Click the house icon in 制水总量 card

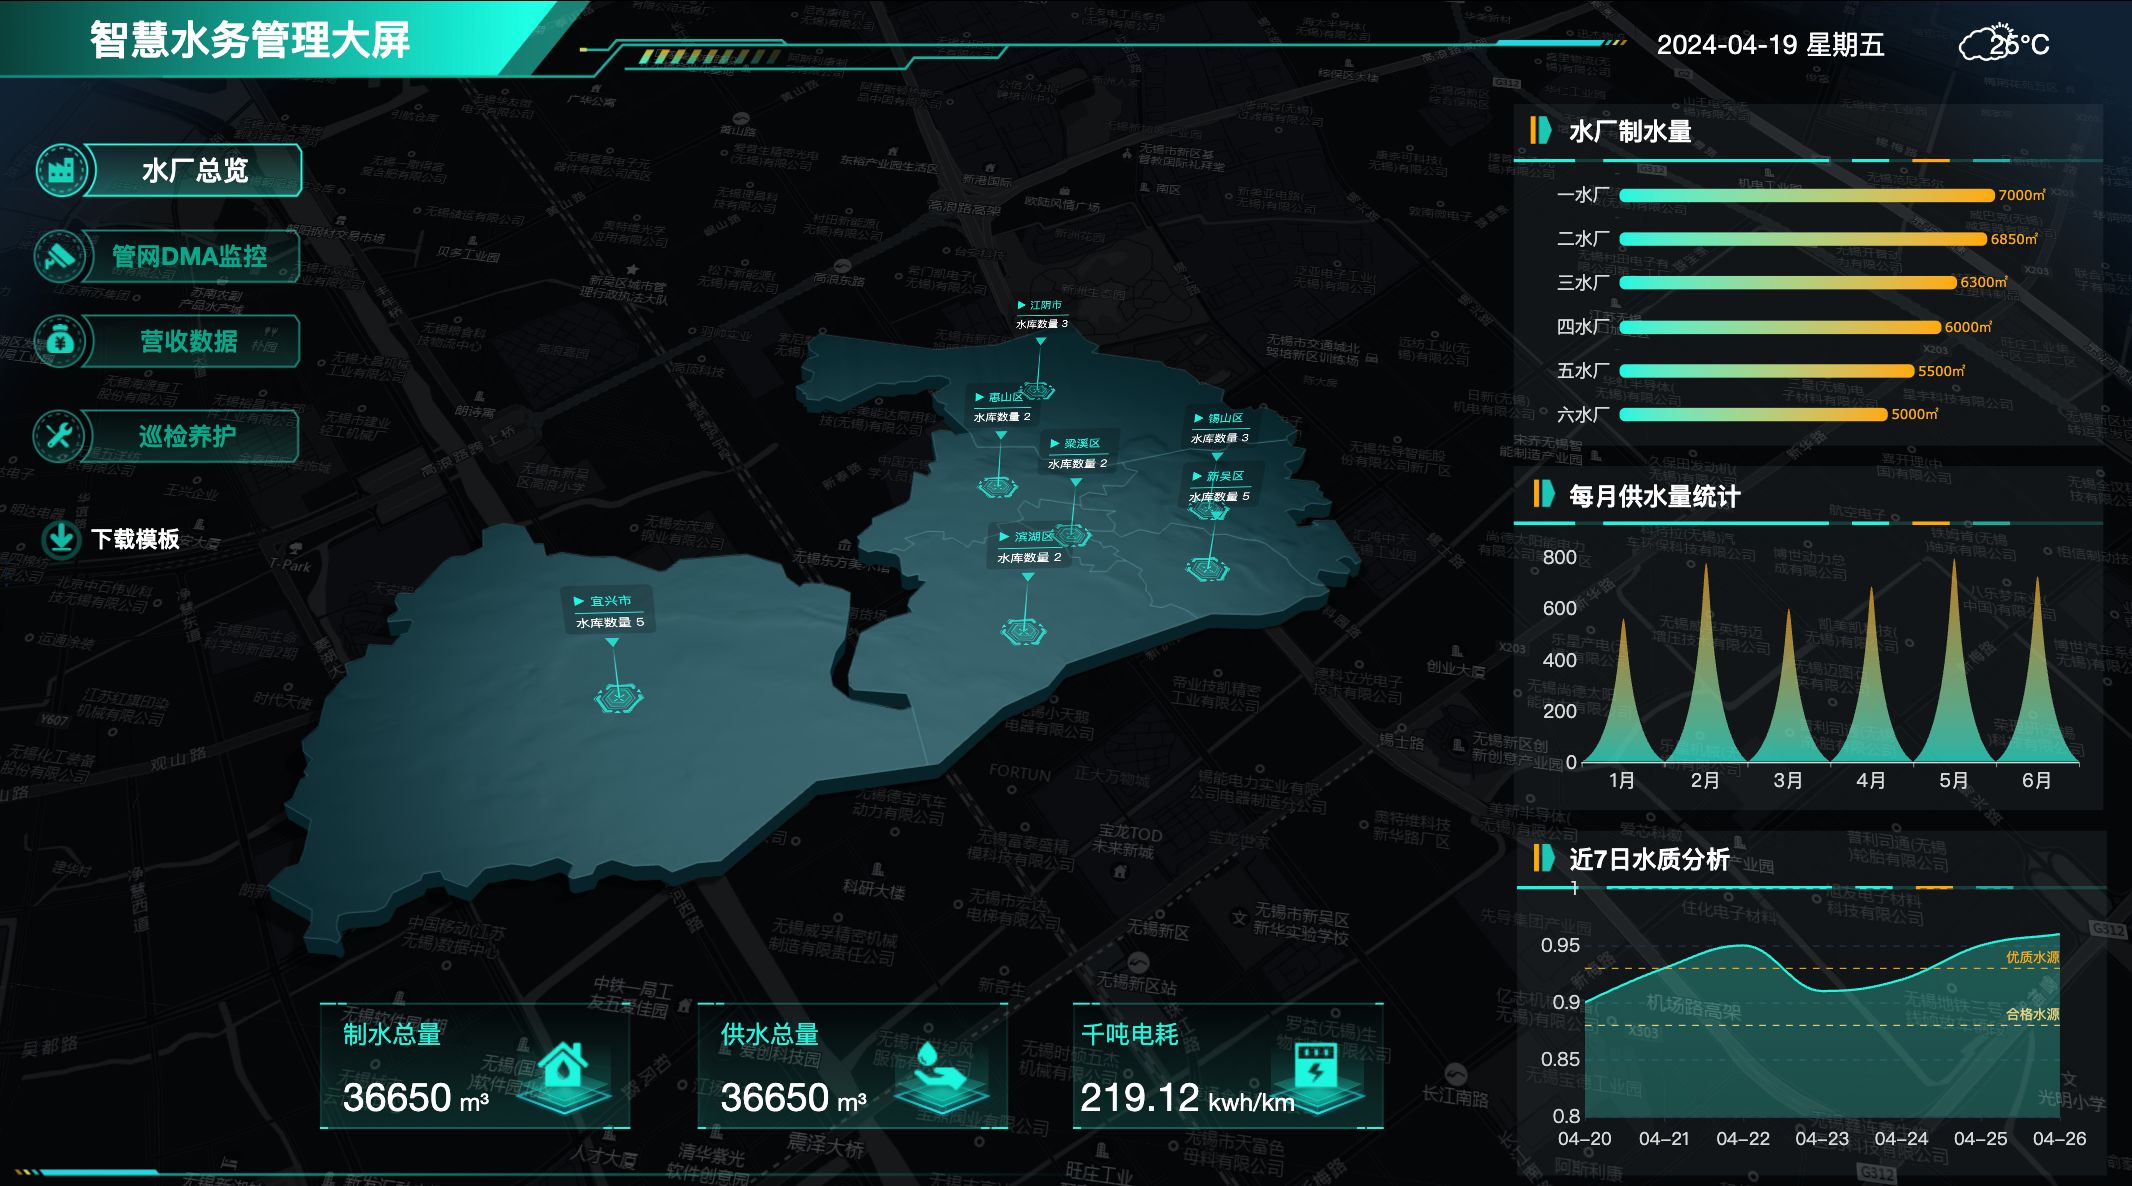click(x=566, y=1068)
